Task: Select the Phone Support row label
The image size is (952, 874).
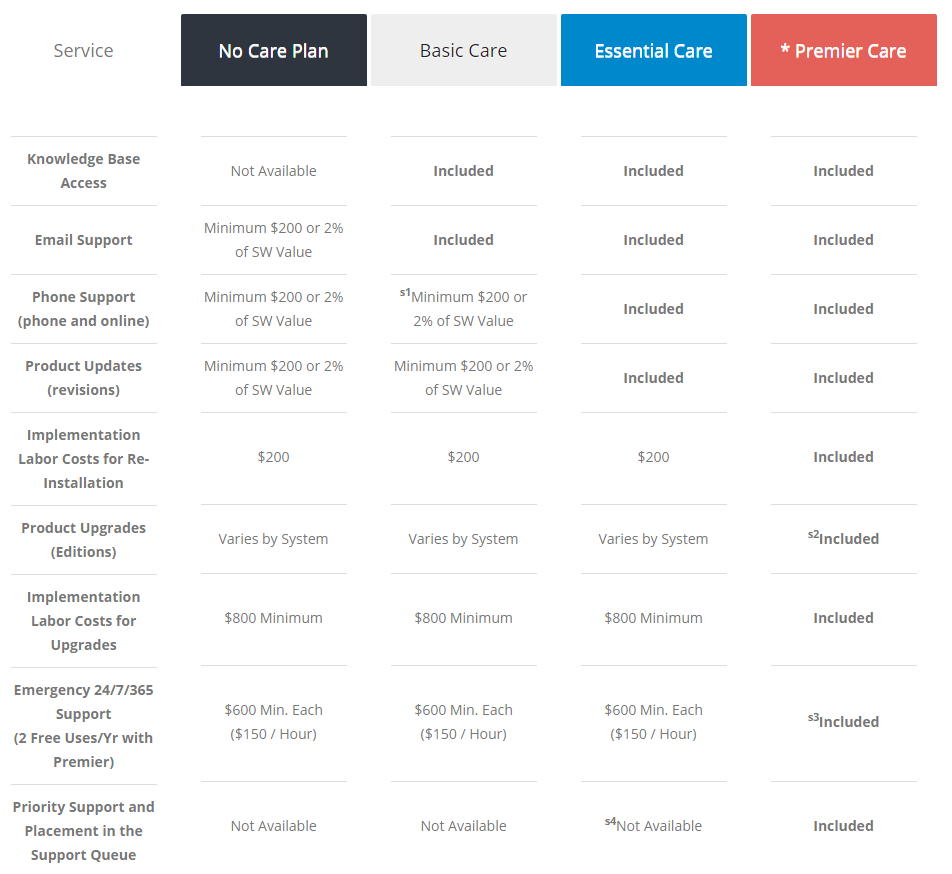Action: point(83,309)
